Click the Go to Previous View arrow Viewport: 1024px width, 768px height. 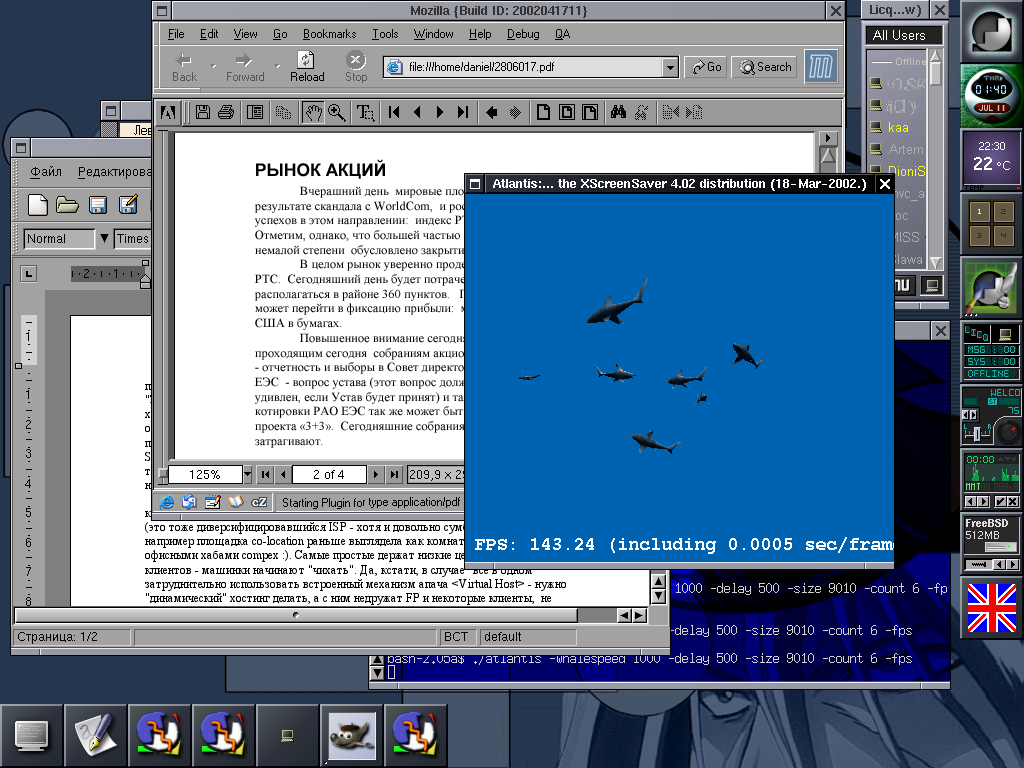(492, 112)
